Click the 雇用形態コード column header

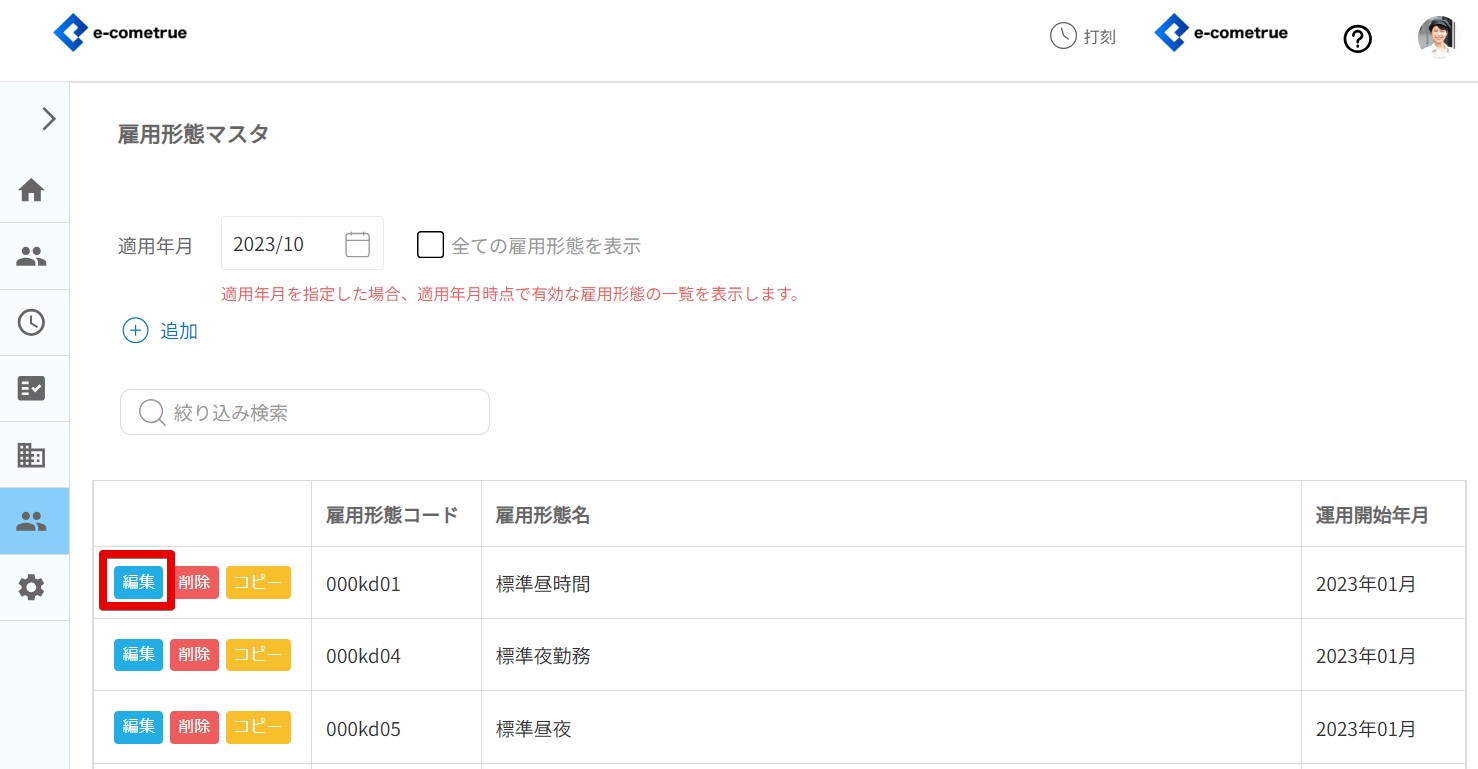[392, 515]
